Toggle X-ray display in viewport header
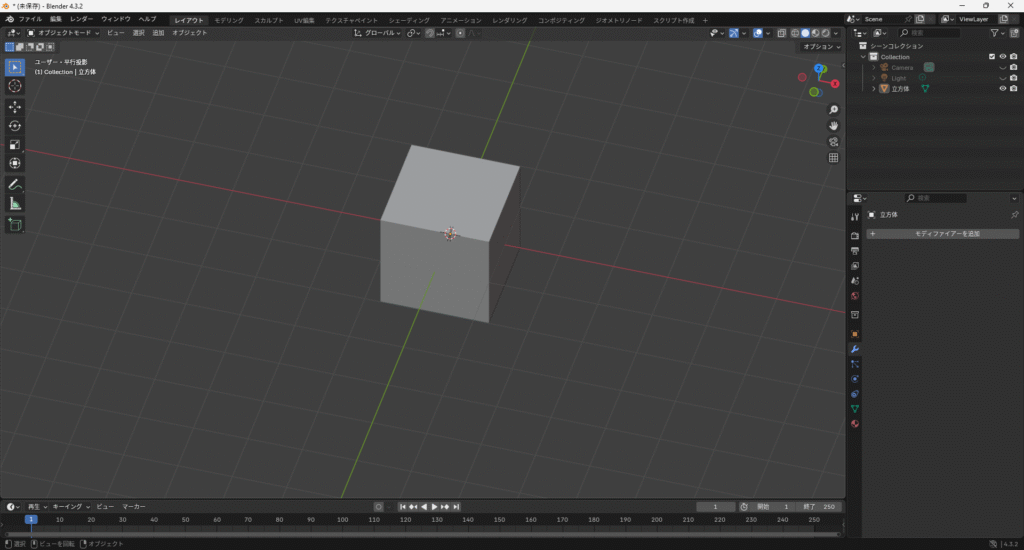 tap(782, 33)
